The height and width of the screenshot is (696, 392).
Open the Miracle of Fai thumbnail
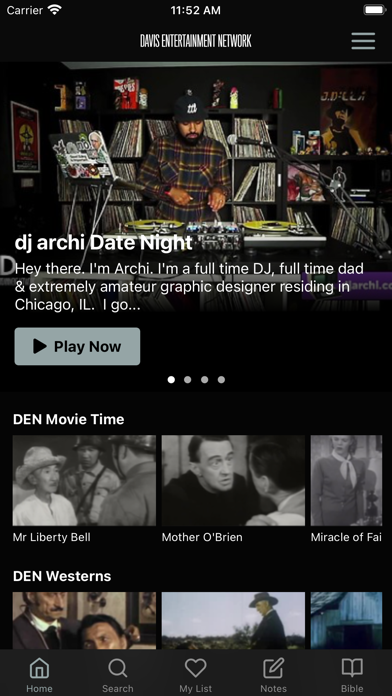point(346,480)
